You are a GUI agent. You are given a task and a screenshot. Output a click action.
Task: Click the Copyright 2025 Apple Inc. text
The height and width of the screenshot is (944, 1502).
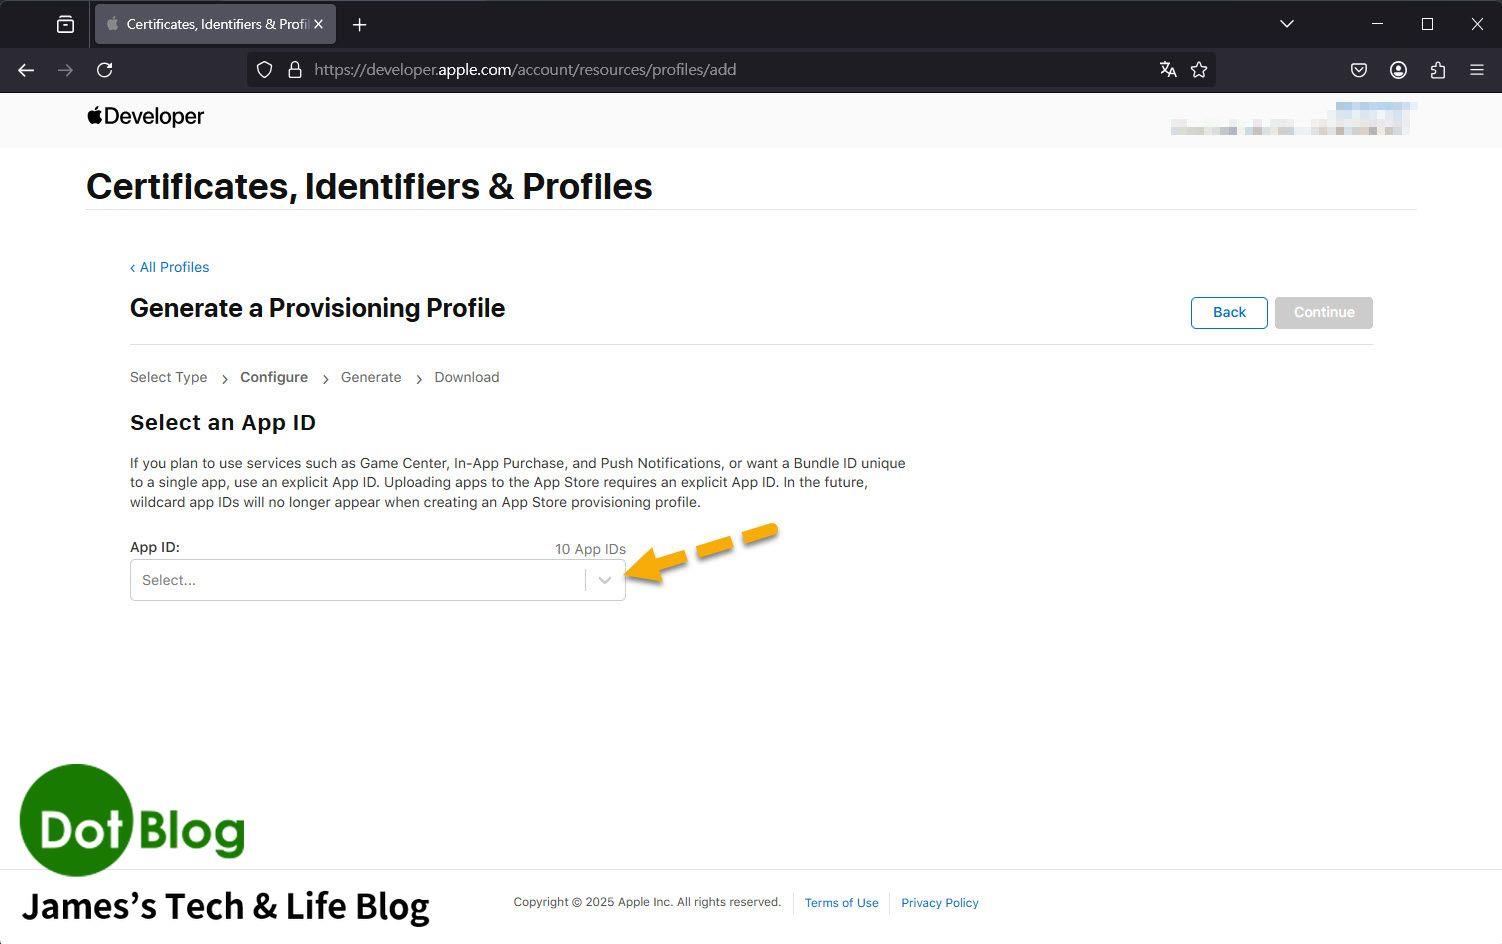(647, 902)
